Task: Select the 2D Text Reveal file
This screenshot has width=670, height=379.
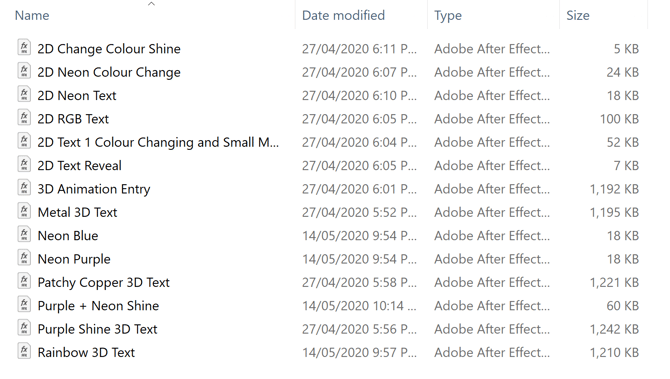Action: click(x=79, y=165)
